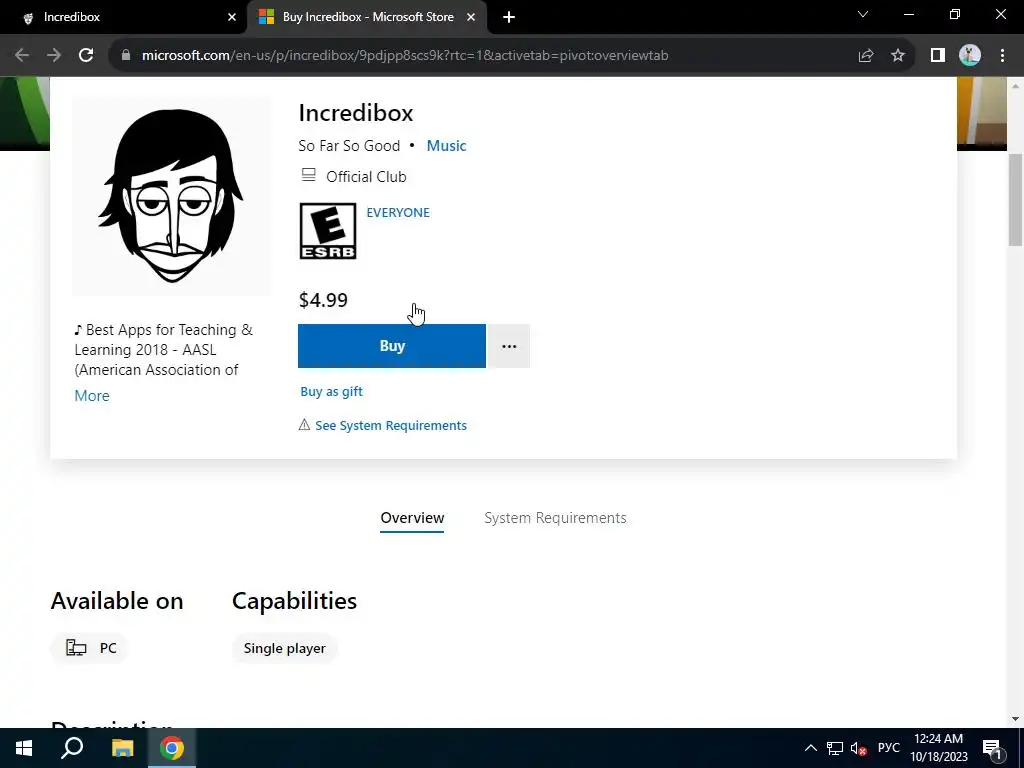This screenshot has width=1024, height=768.
Task: View site information lock icon
Action: click(126, 56)
